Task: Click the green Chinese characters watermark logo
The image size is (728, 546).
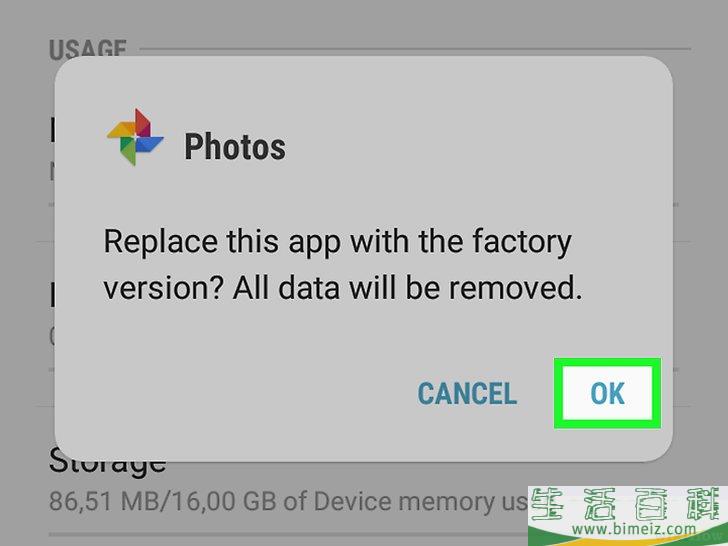Action: pos(628,503)
